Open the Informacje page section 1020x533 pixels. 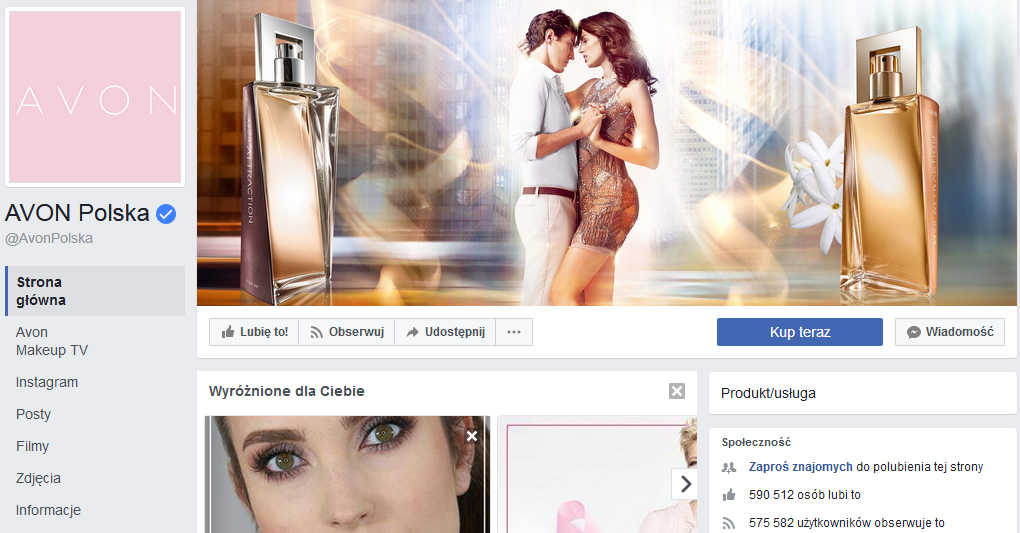tap(48, 510)
